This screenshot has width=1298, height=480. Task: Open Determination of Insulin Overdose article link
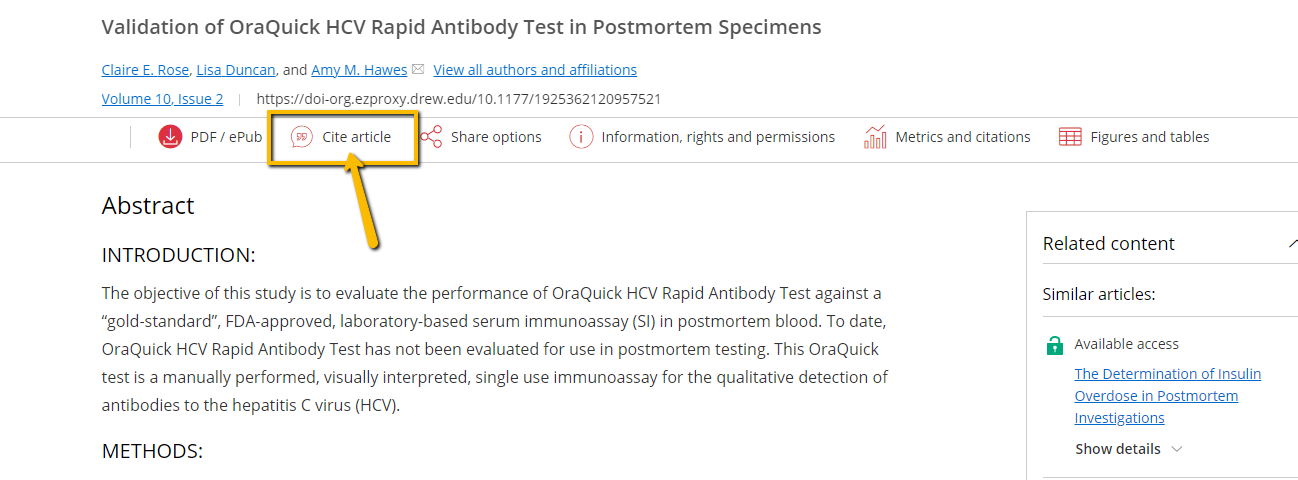pyautogui.click(x=1168, y=396)
